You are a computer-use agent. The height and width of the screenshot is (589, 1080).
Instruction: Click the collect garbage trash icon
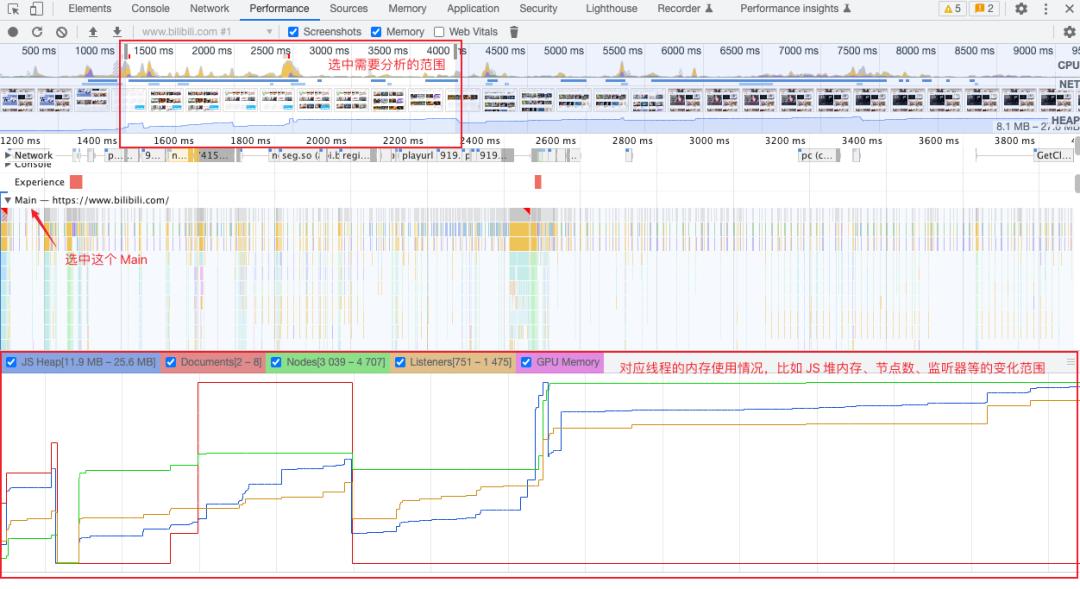pos(514,32)
